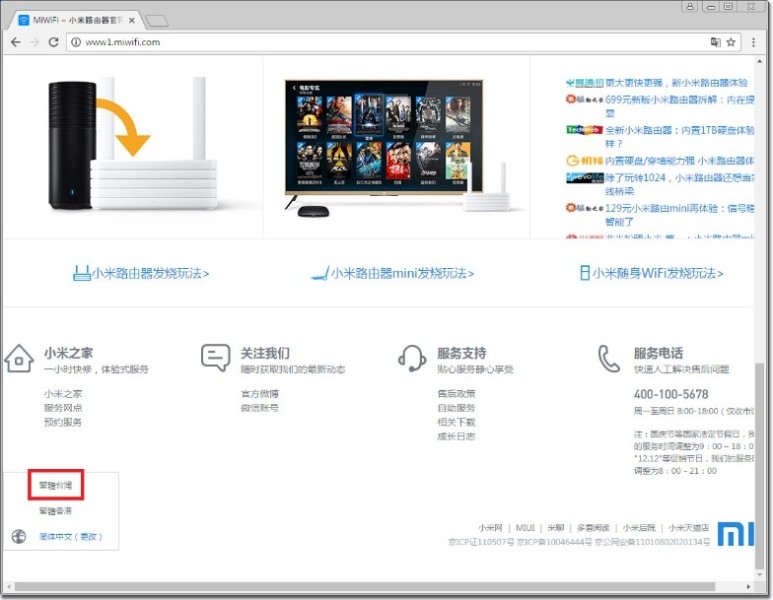Click the house icon beside 小米之家

(19, 358)
